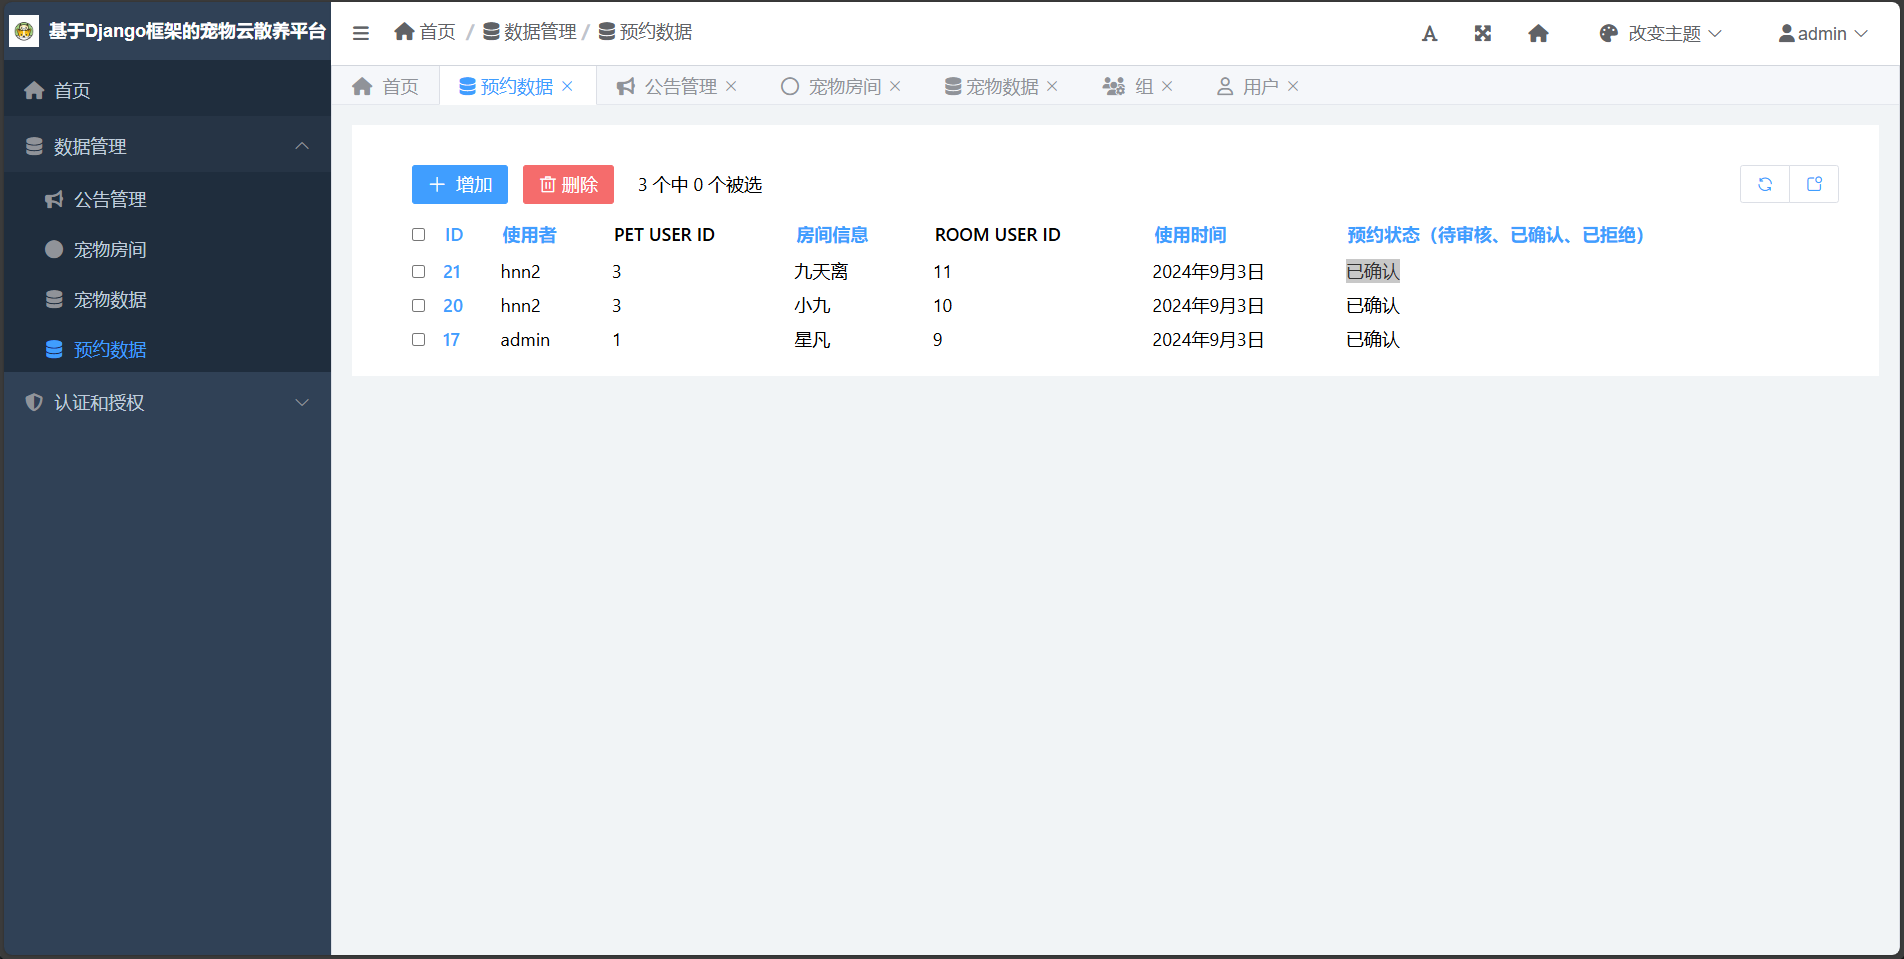
Task: Open booking record ID 20
Action: click(x=453, y=306)
